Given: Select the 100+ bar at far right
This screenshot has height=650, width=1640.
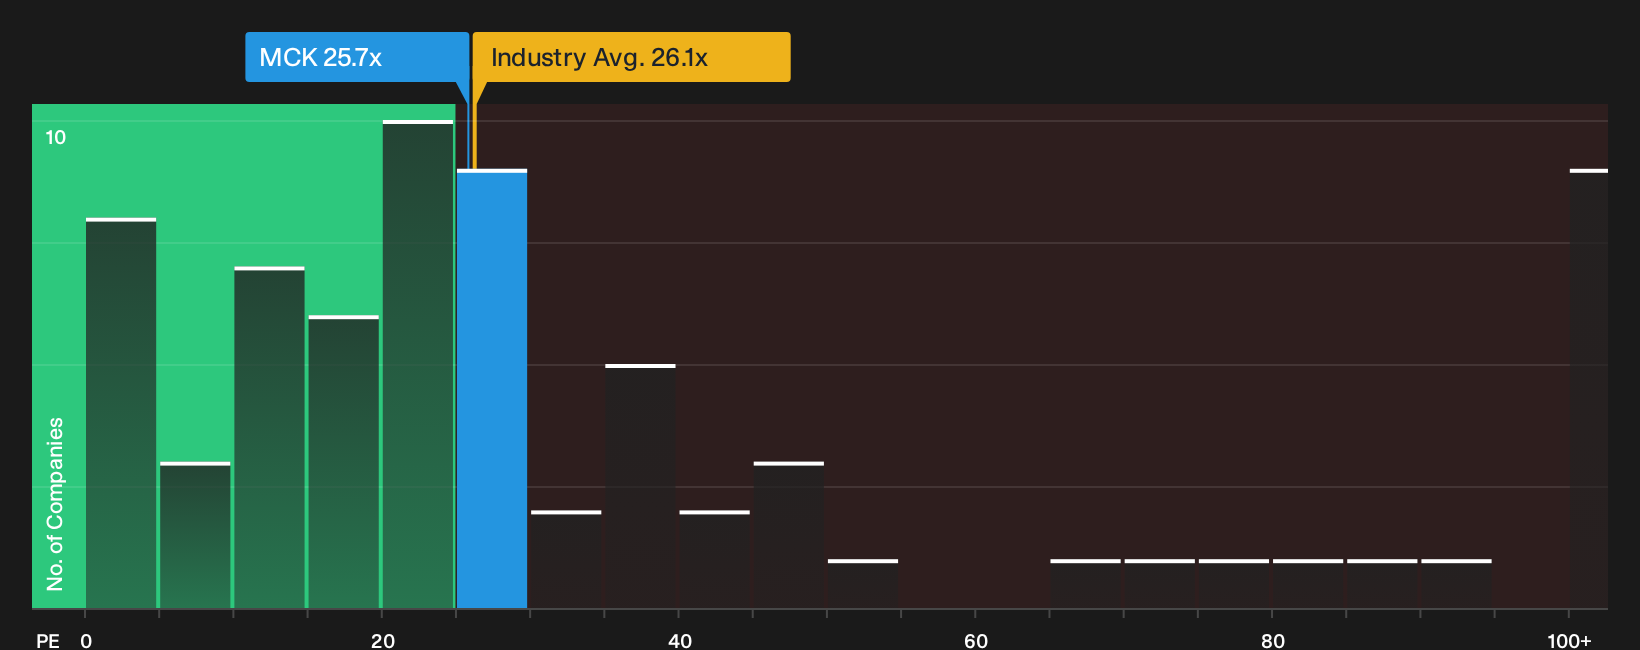Looking at the screenshot, I should click(x=1589, y=389).
